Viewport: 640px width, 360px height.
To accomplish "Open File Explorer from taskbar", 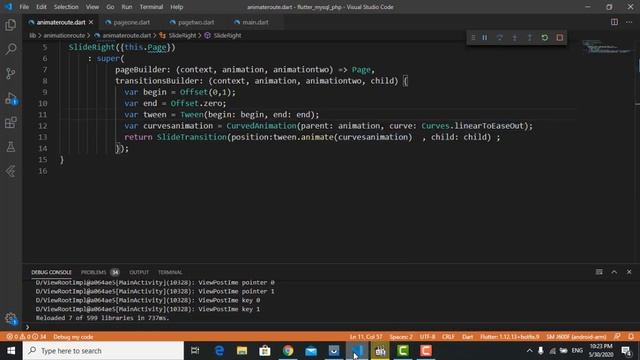I will click(x=242, y=351).
